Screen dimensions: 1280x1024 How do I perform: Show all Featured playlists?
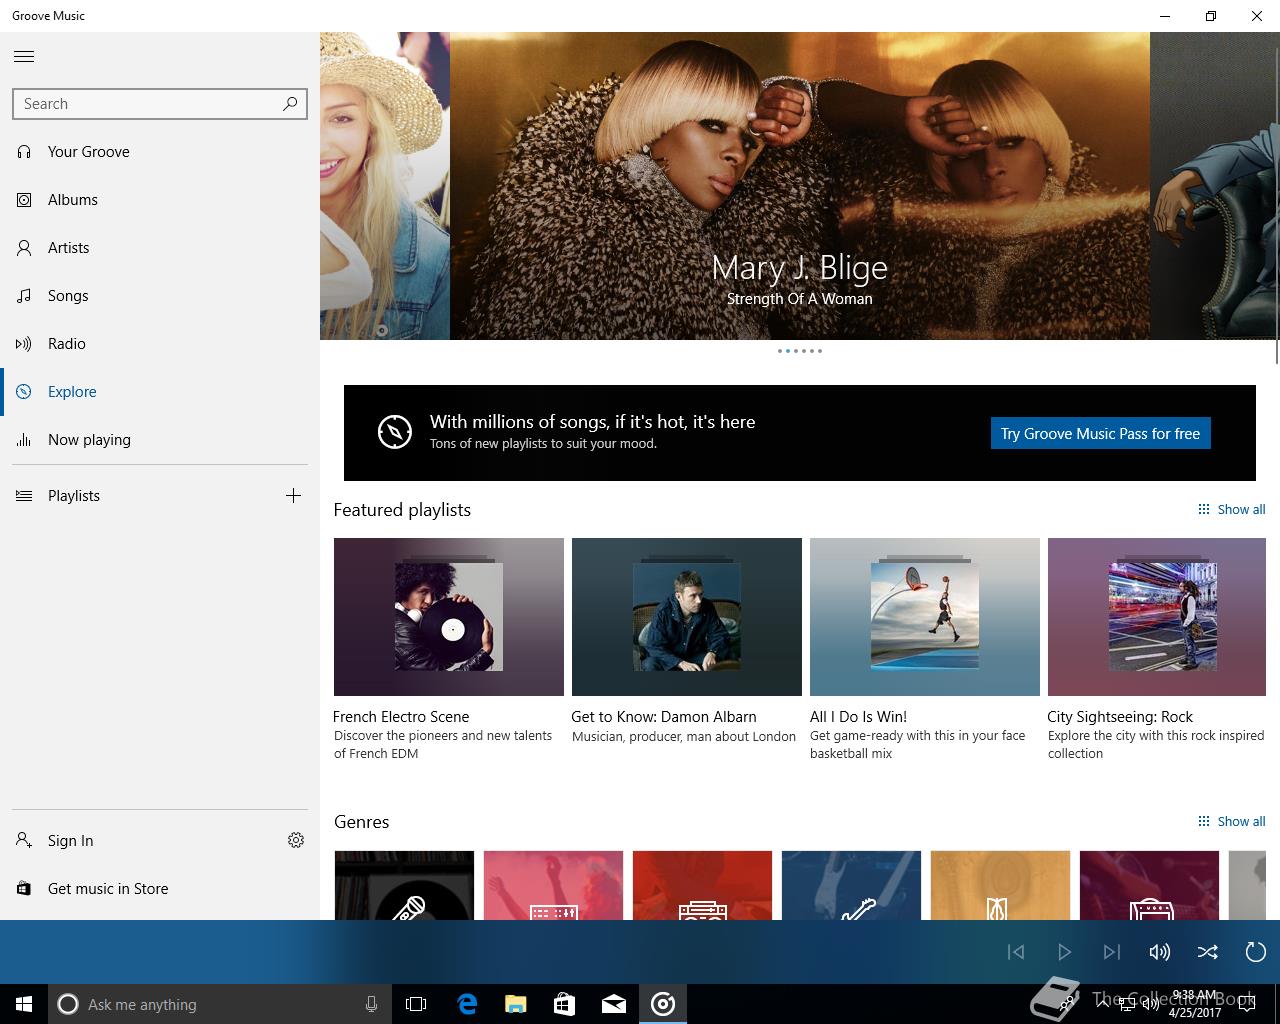click(x=1232, y=510)
